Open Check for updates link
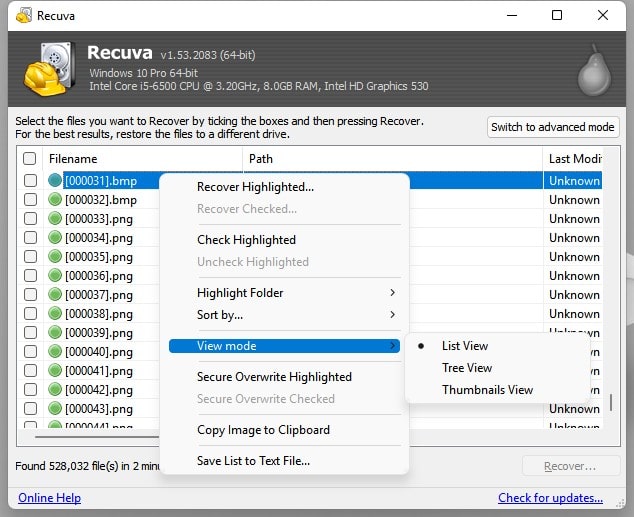634x517 pixels. 550,498
